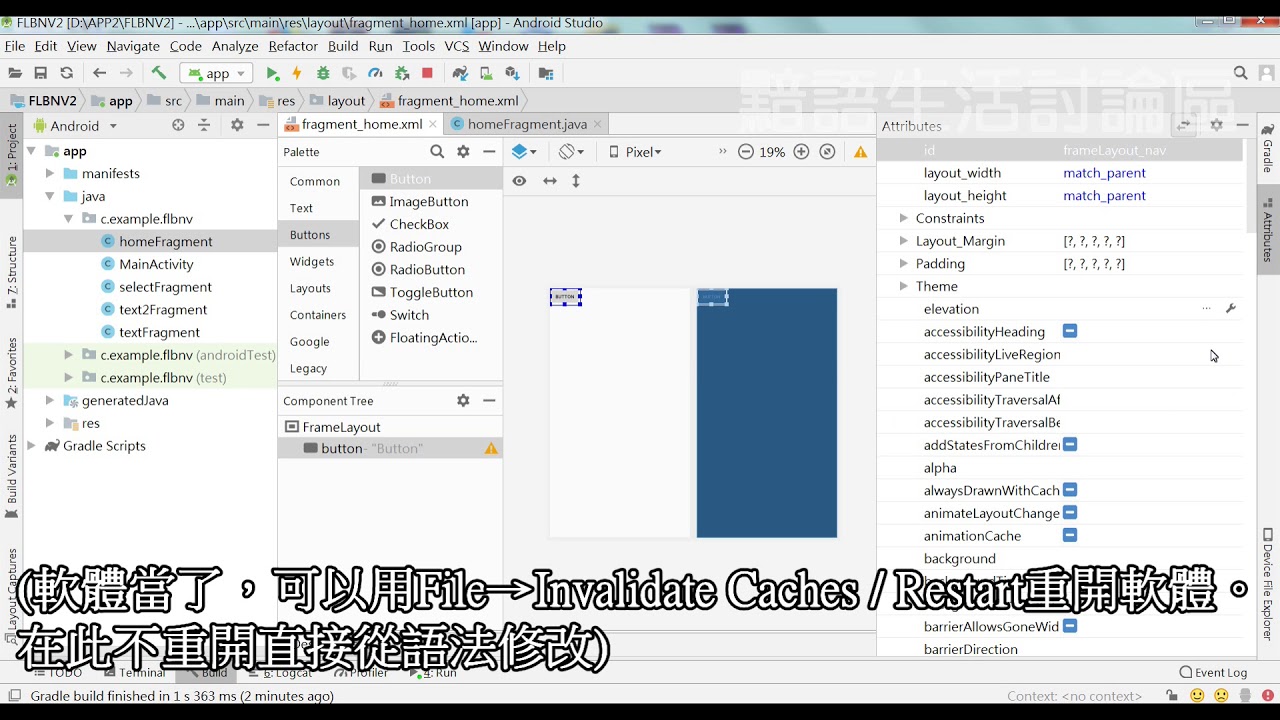Sync project with Gradle files icon
Image resolution: width=1280 pixels, height=720 pixels.
460,73
